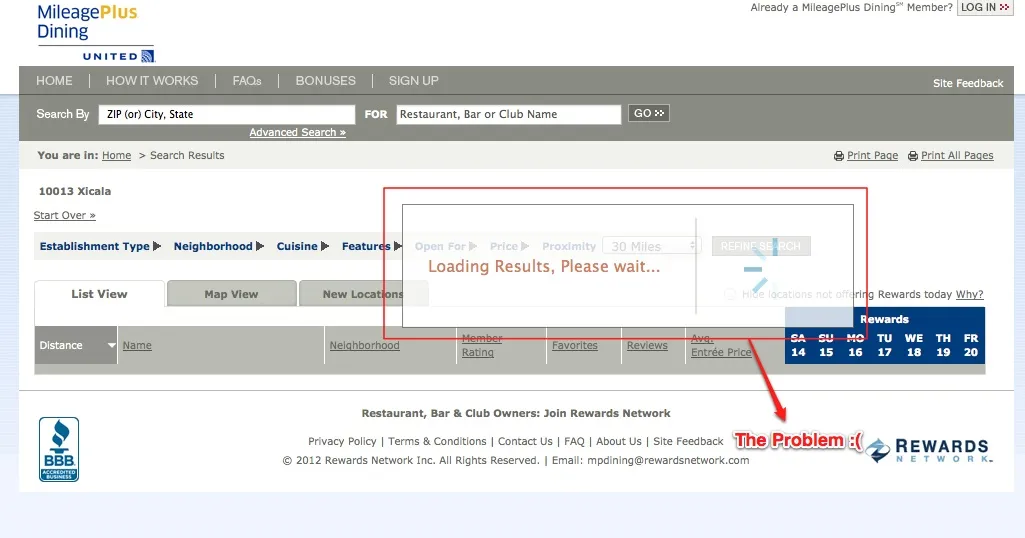Open the FAQs nav item
Image resolution: width=1025 pixels, height=538 pixels.
pos(247,81)
